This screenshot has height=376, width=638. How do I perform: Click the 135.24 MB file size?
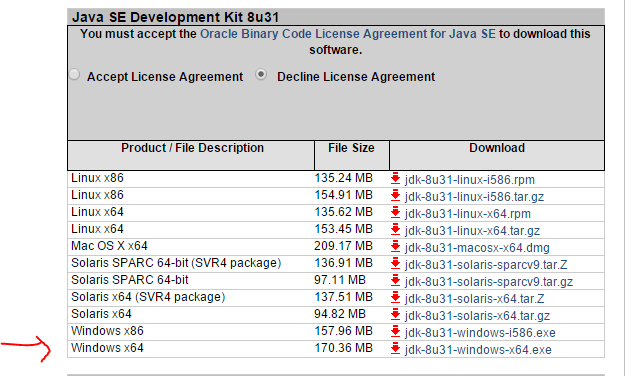(x=343, y=178)
